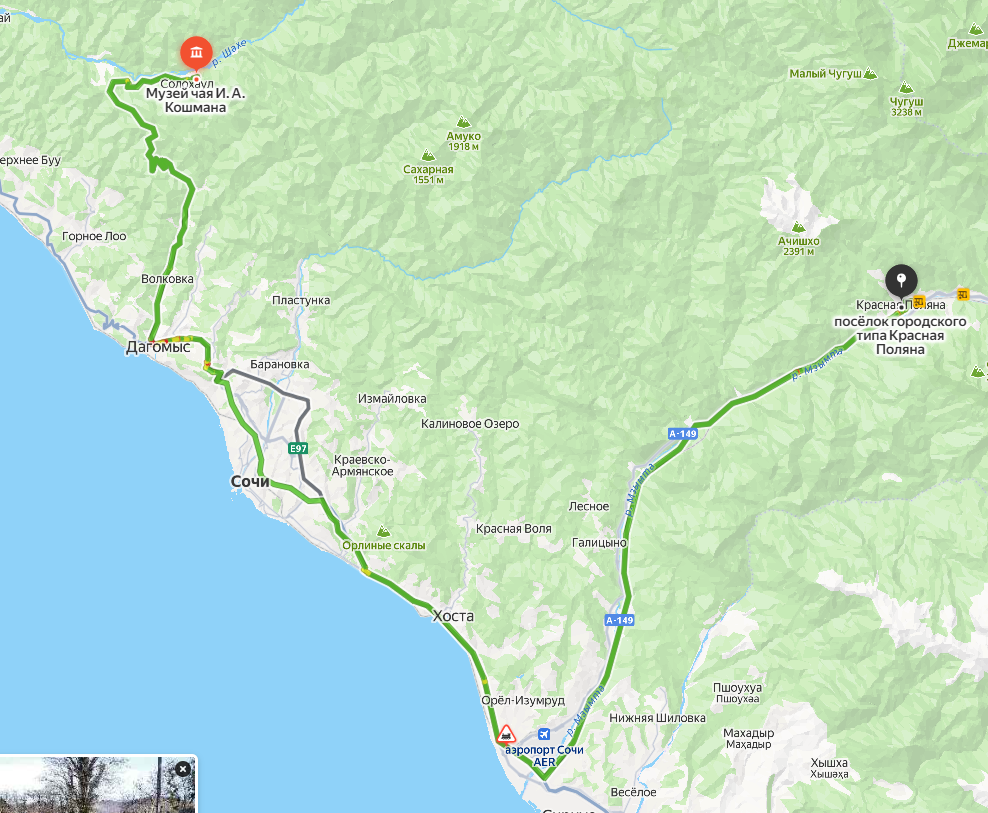Click the upper A-149 road shield
Viewport: 988px width, 813px height.
tap(683, 434)
